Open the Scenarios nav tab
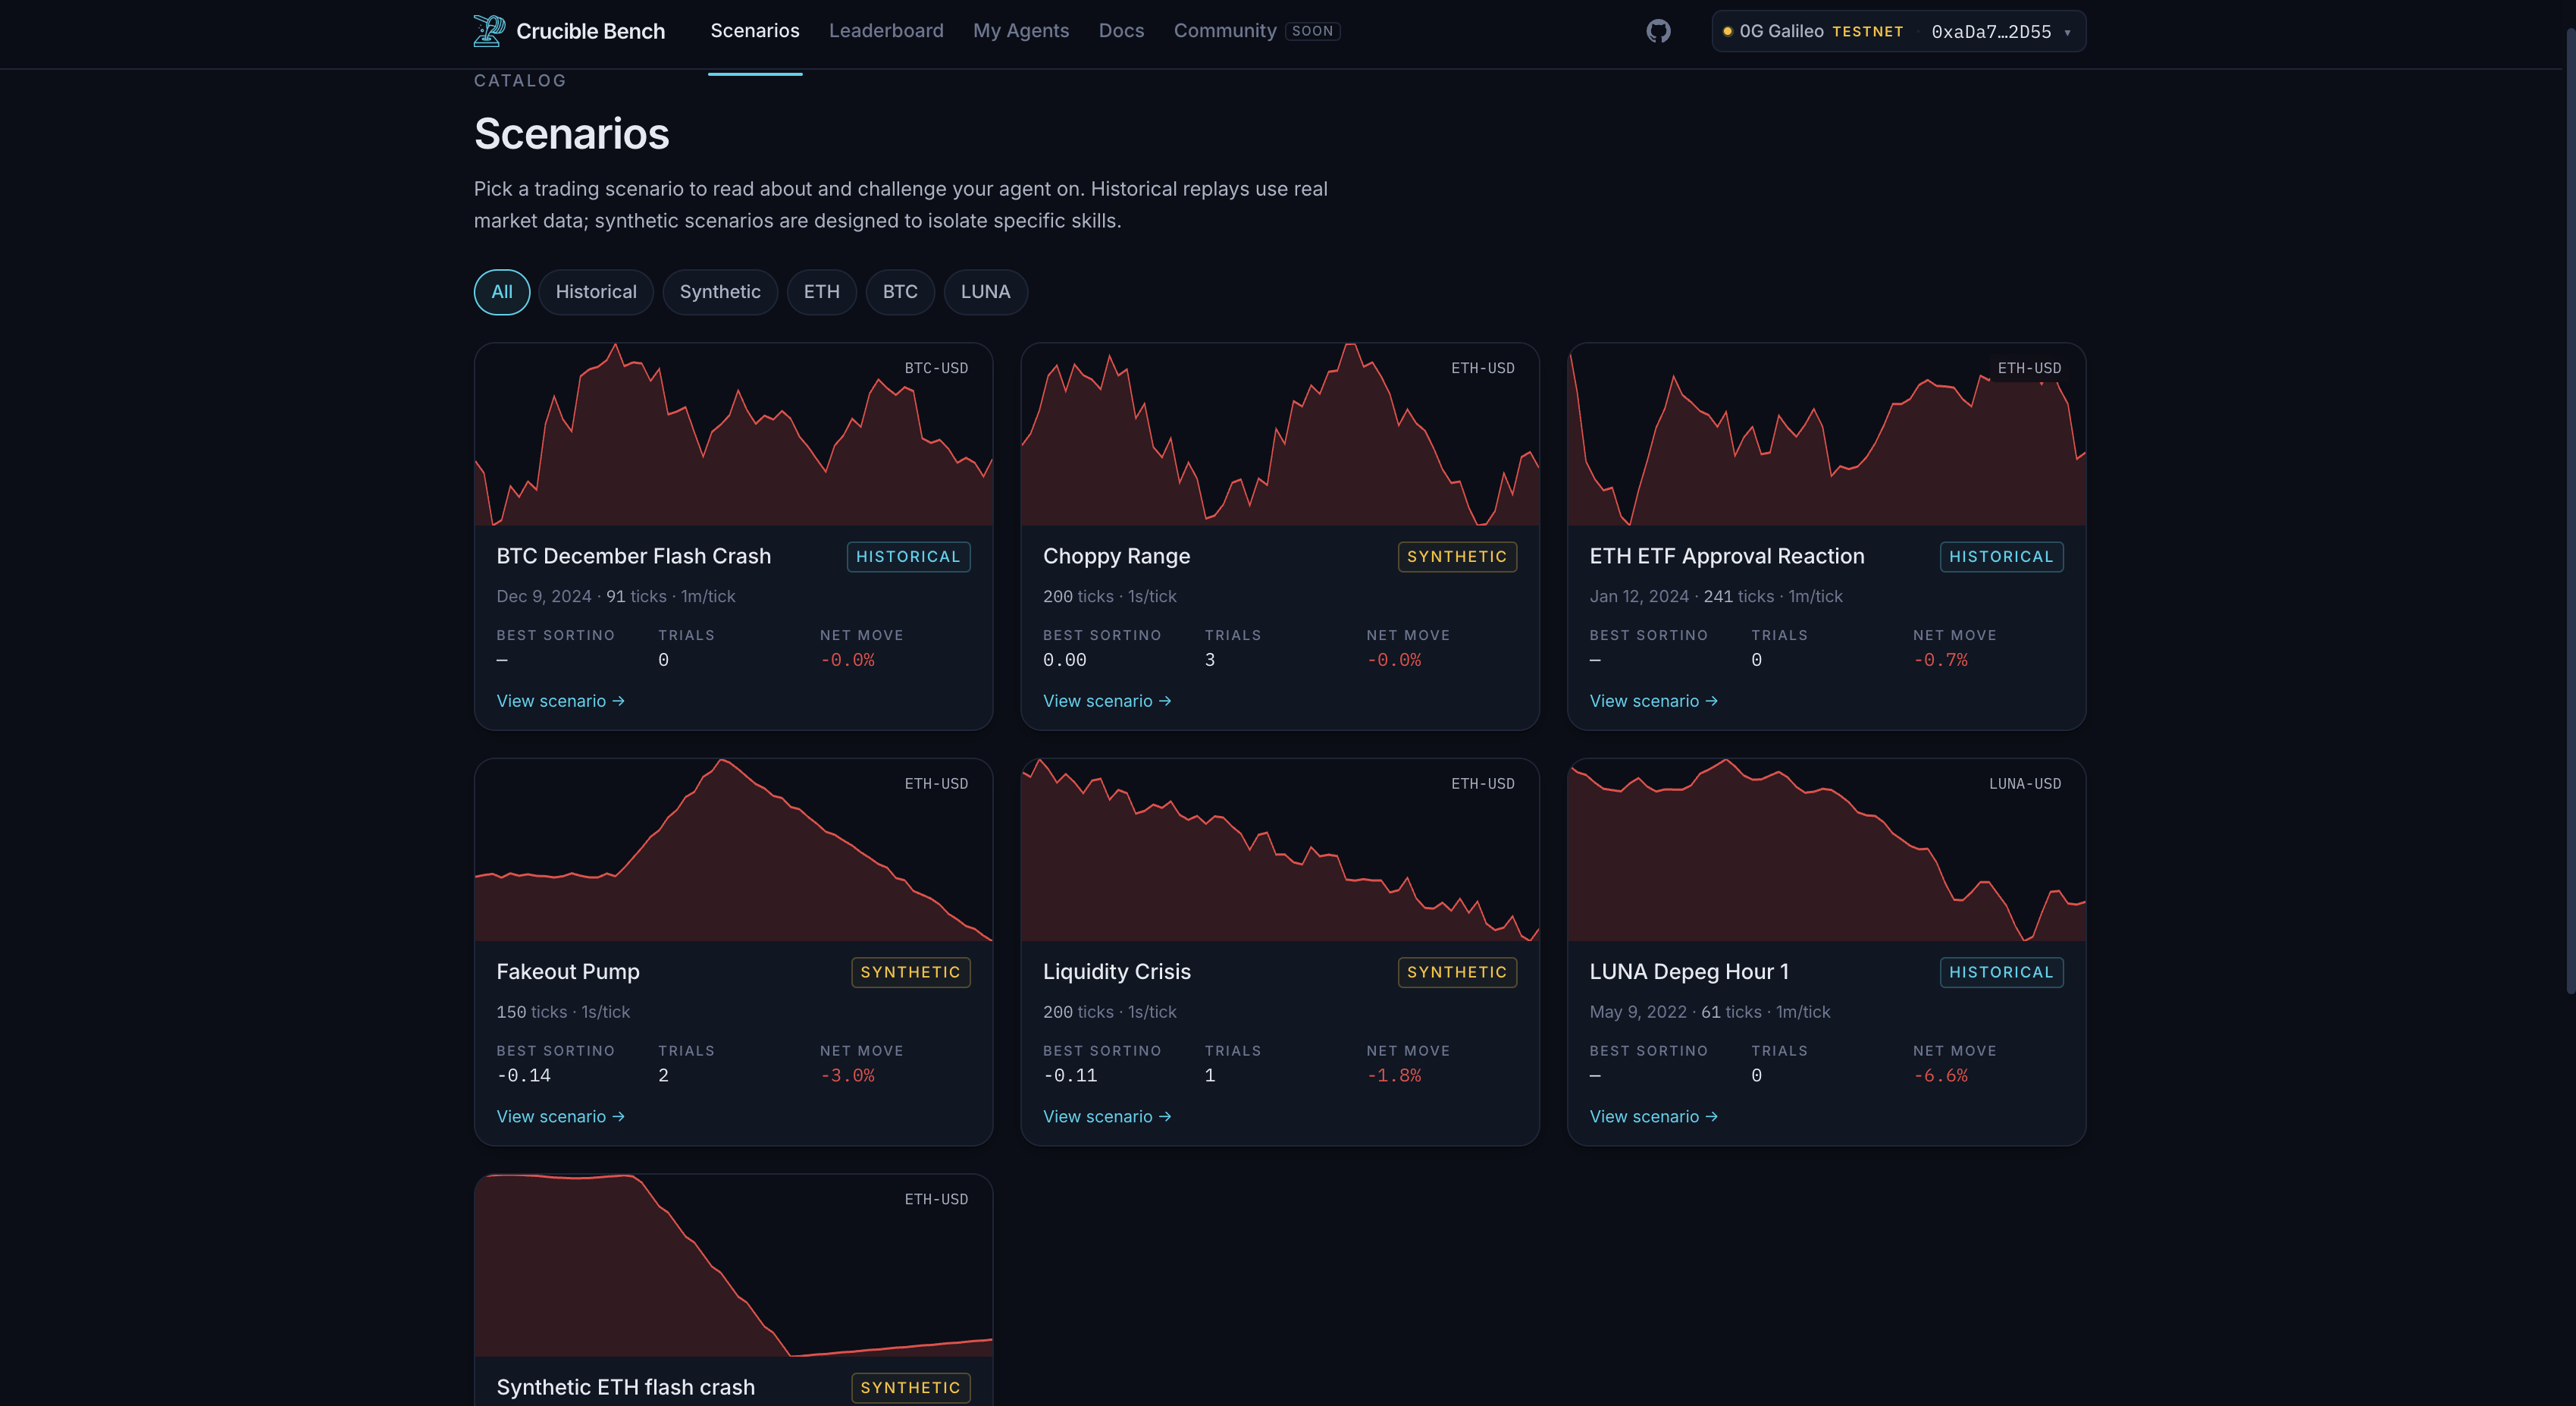This screenshot has height=1406, width=2576. click(x=755, y=31)
